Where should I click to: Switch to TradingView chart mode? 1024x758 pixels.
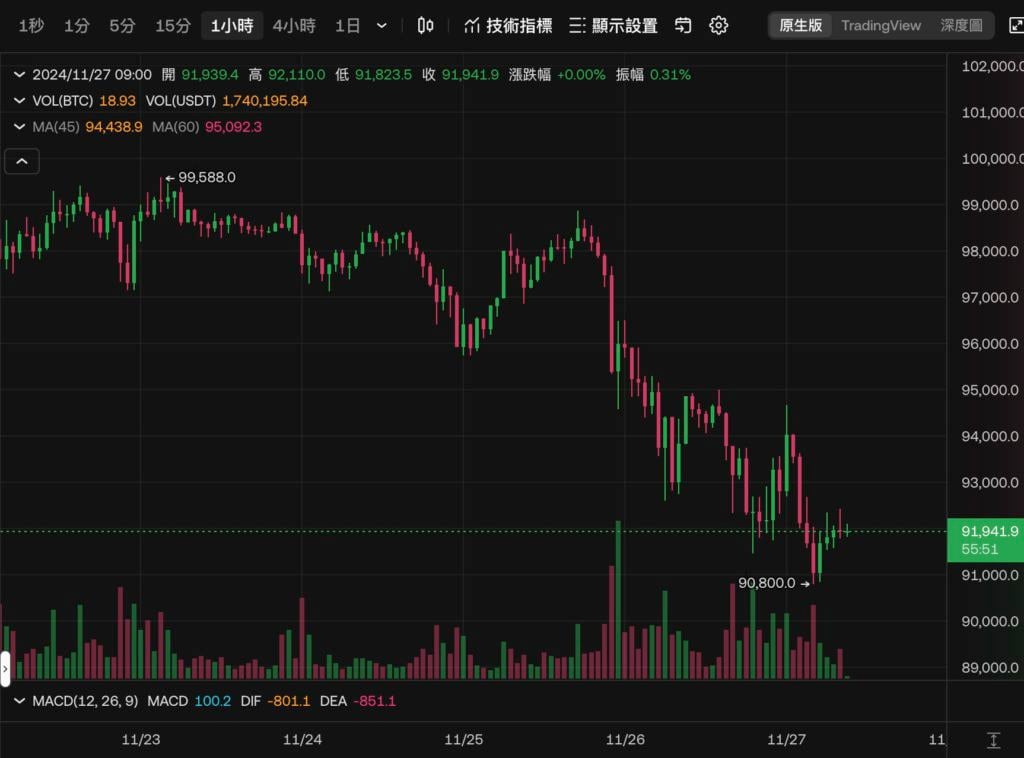881,25
